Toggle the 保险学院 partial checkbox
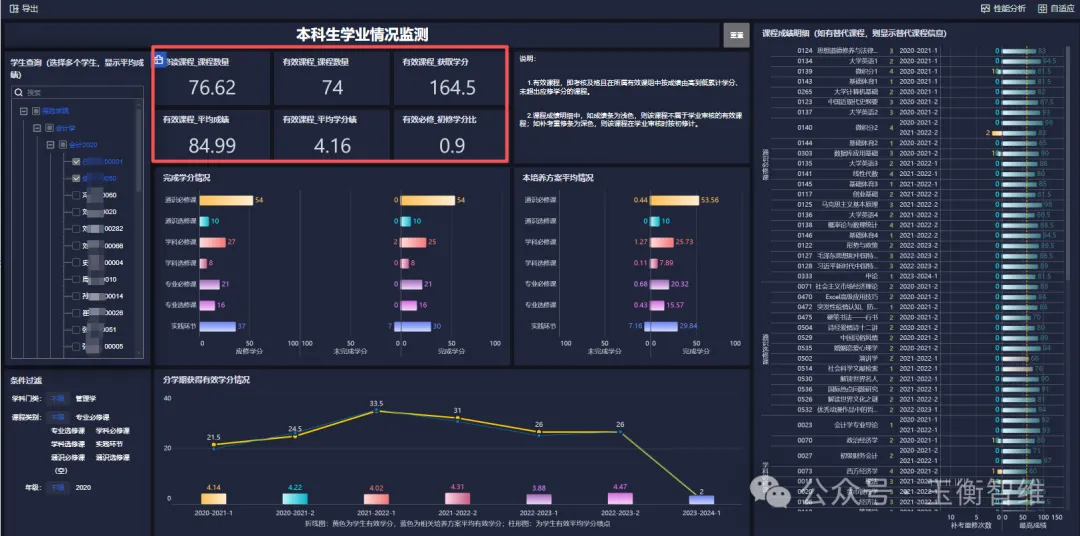 pos(35,110)
